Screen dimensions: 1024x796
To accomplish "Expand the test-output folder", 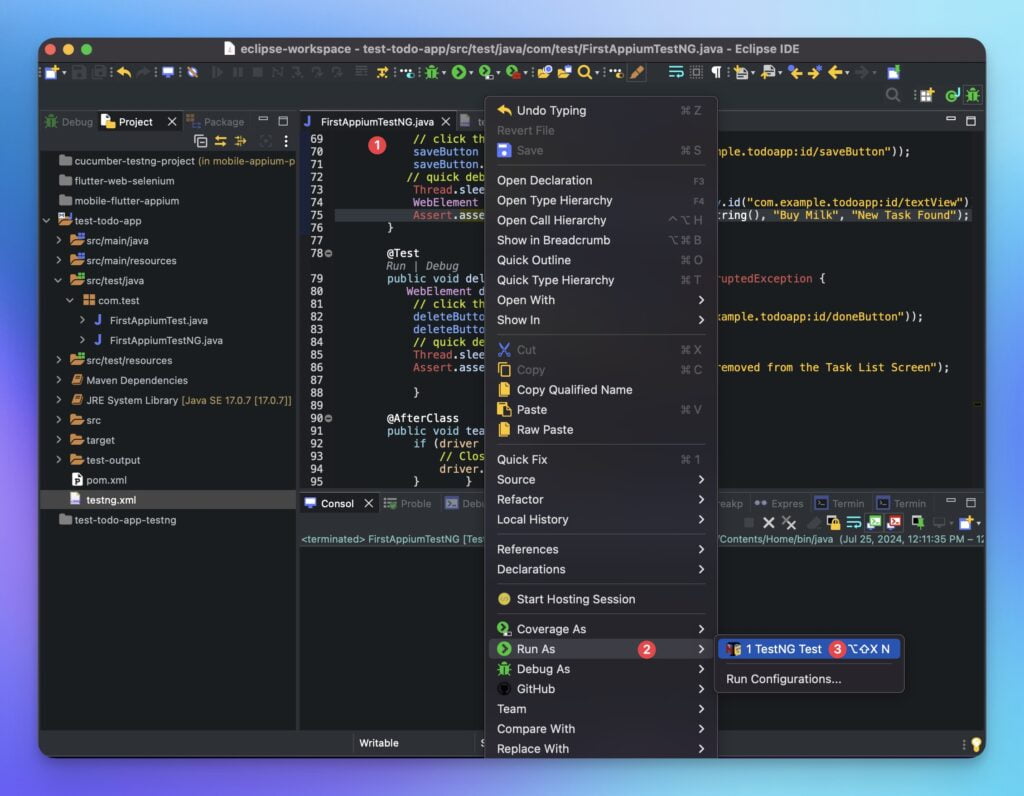I will [x=59, y=460].
